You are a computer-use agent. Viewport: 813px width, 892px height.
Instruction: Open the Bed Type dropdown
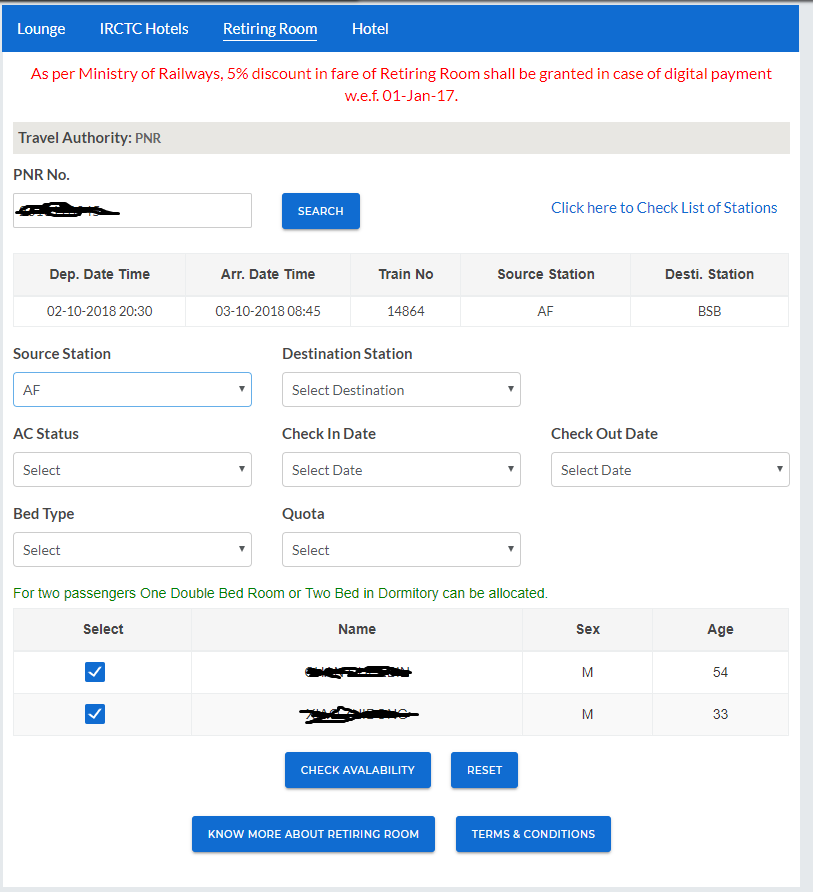(132, 550)
